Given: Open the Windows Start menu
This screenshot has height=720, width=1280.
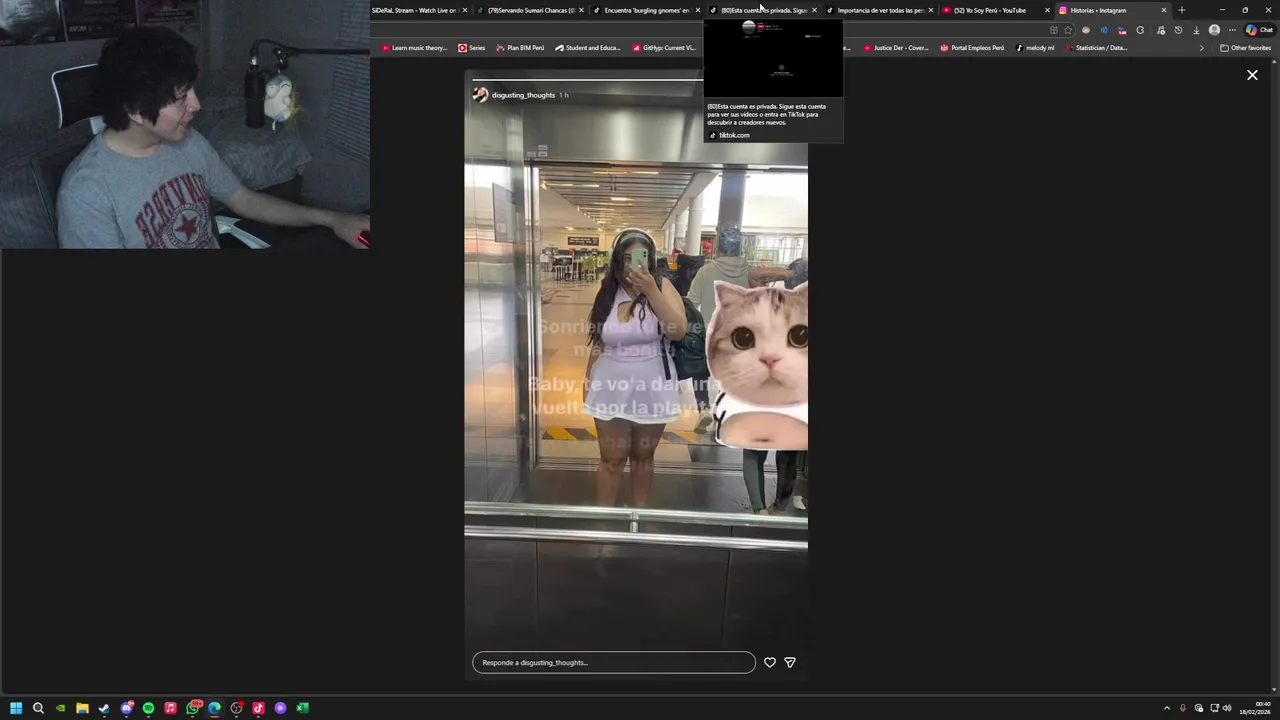Looking at the screenshot, I should [x=16, y=708].
